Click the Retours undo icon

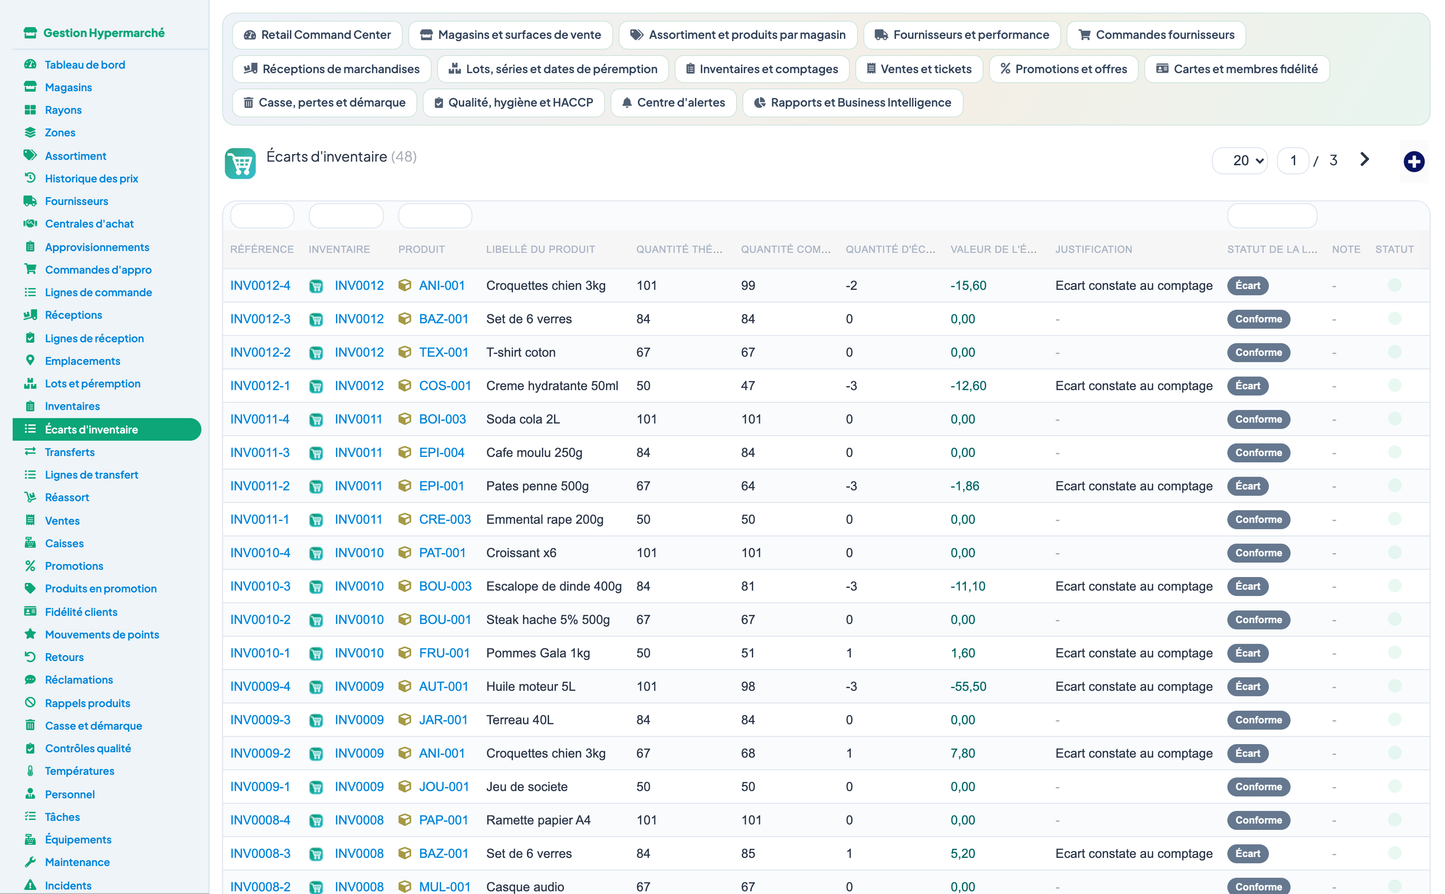[30, 657]
